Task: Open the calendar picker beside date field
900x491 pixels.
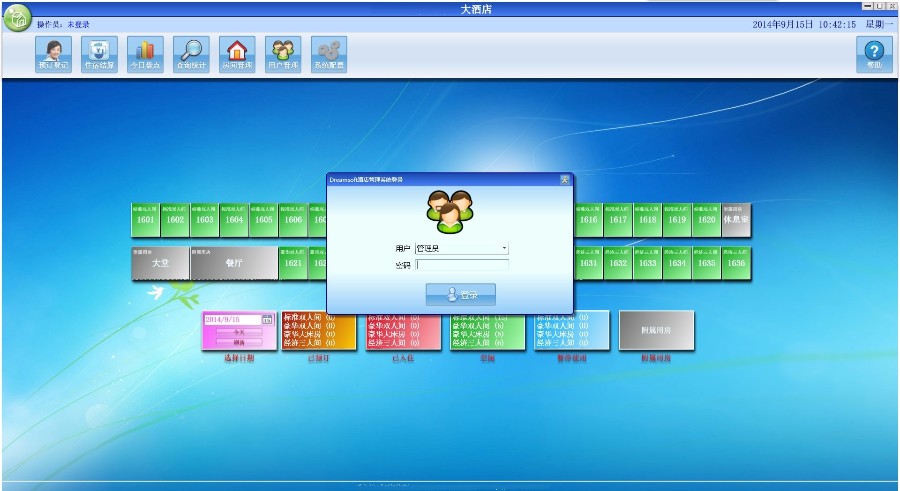Action: (267, 319)
